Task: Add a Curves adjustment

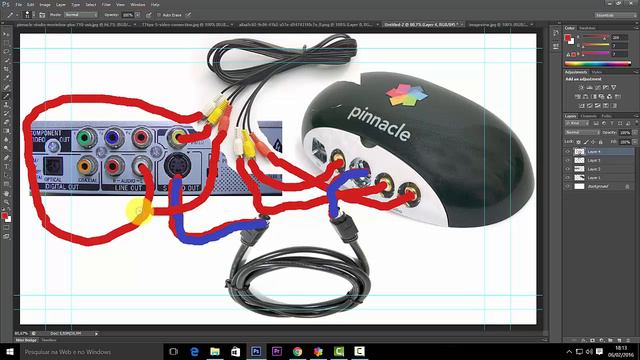Action: point(598,87)
